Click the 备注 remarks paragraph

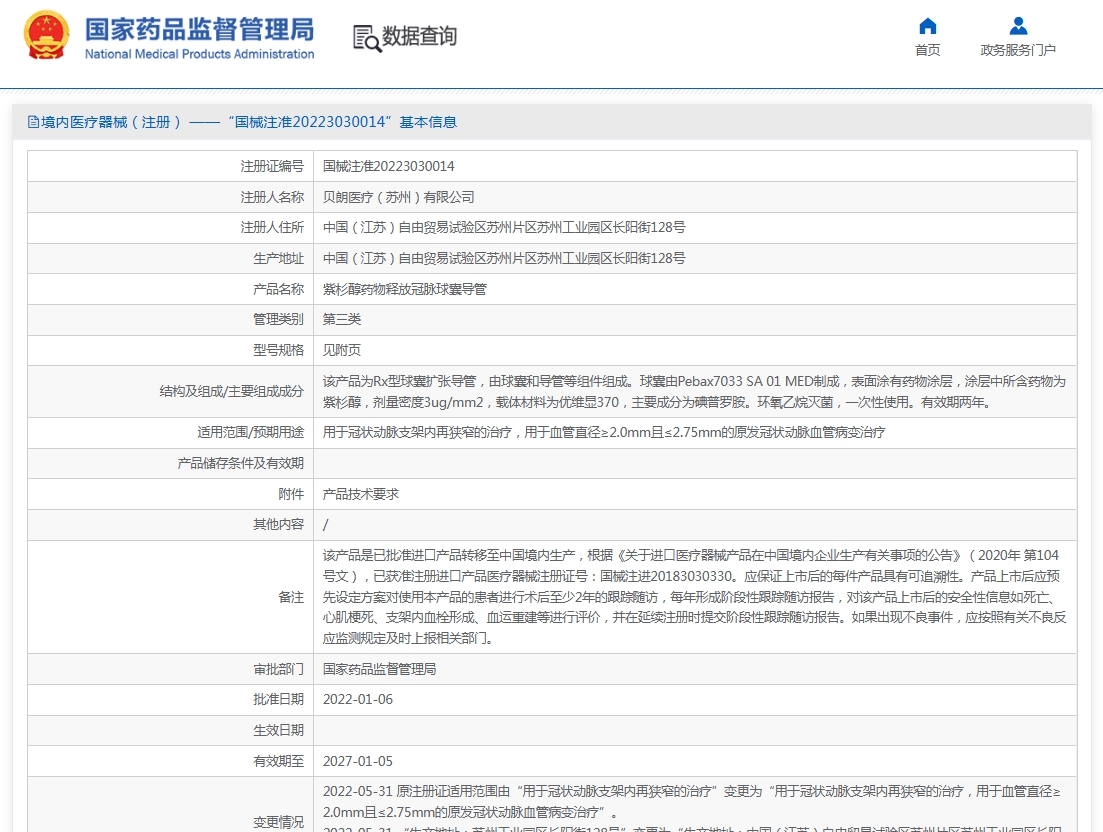[694, 596]
